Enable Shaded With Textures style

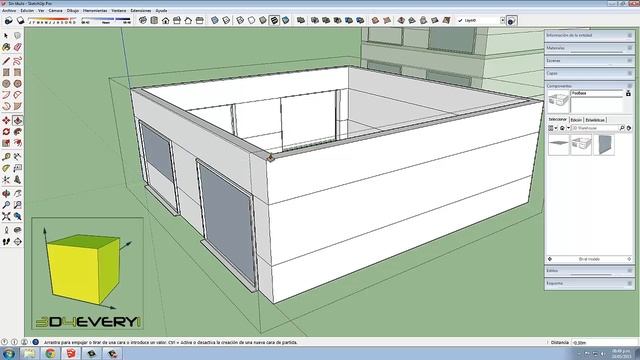coord(274,20)
